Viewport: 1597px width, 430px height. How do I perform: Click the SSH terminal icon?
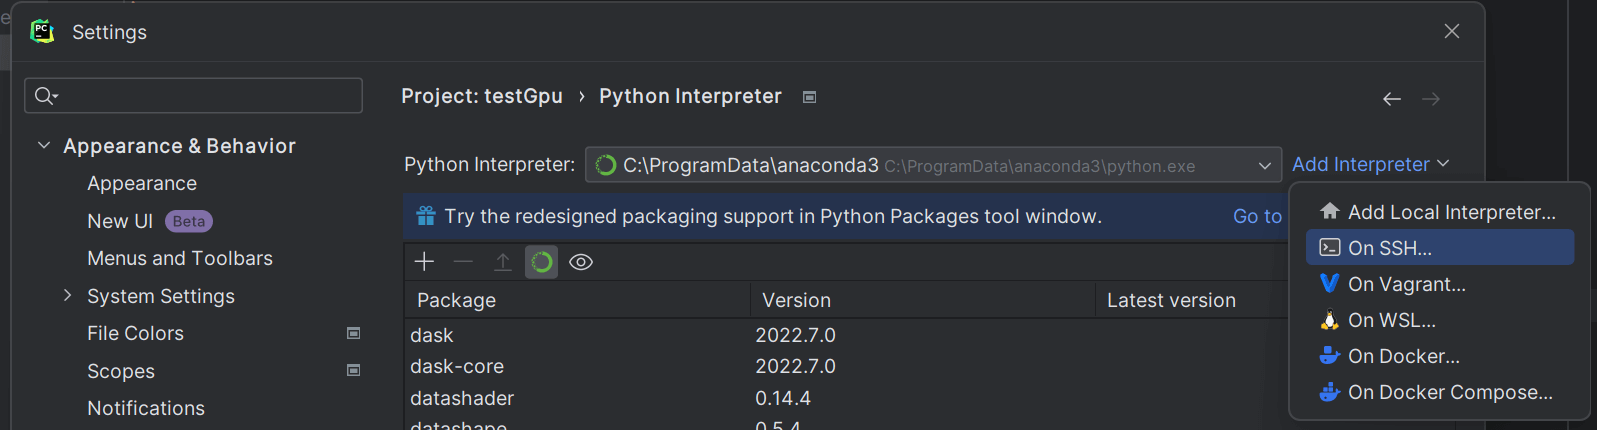1329,247
